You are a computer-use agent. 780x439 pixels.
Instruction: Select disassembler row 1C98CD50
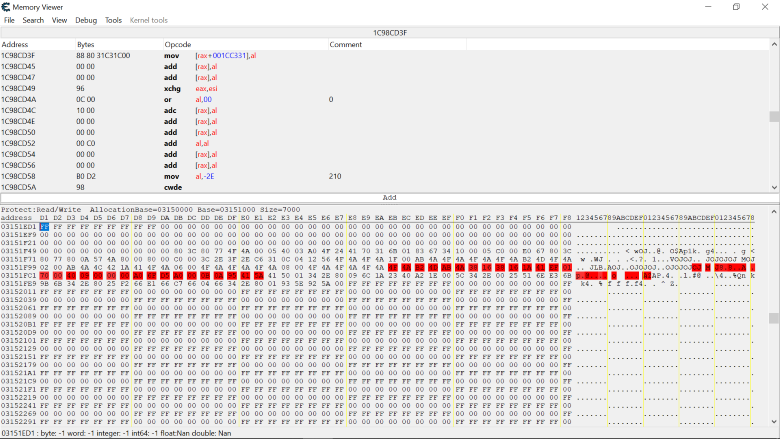point(385,132)
